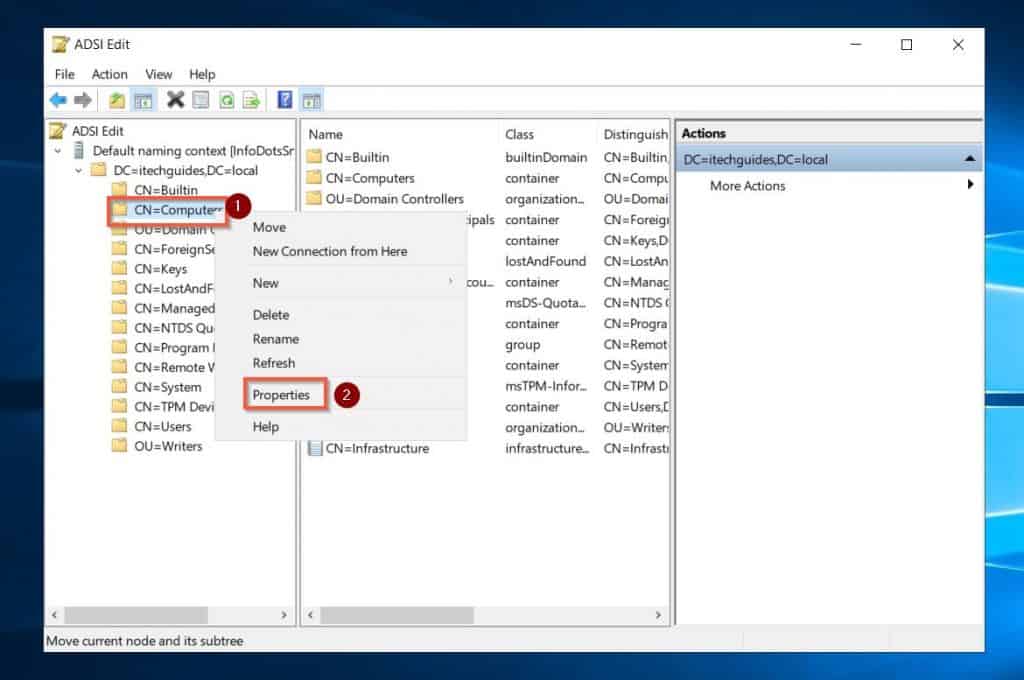
Task: Click the Forward arrow toolbar icon
Action: (83, 100)
